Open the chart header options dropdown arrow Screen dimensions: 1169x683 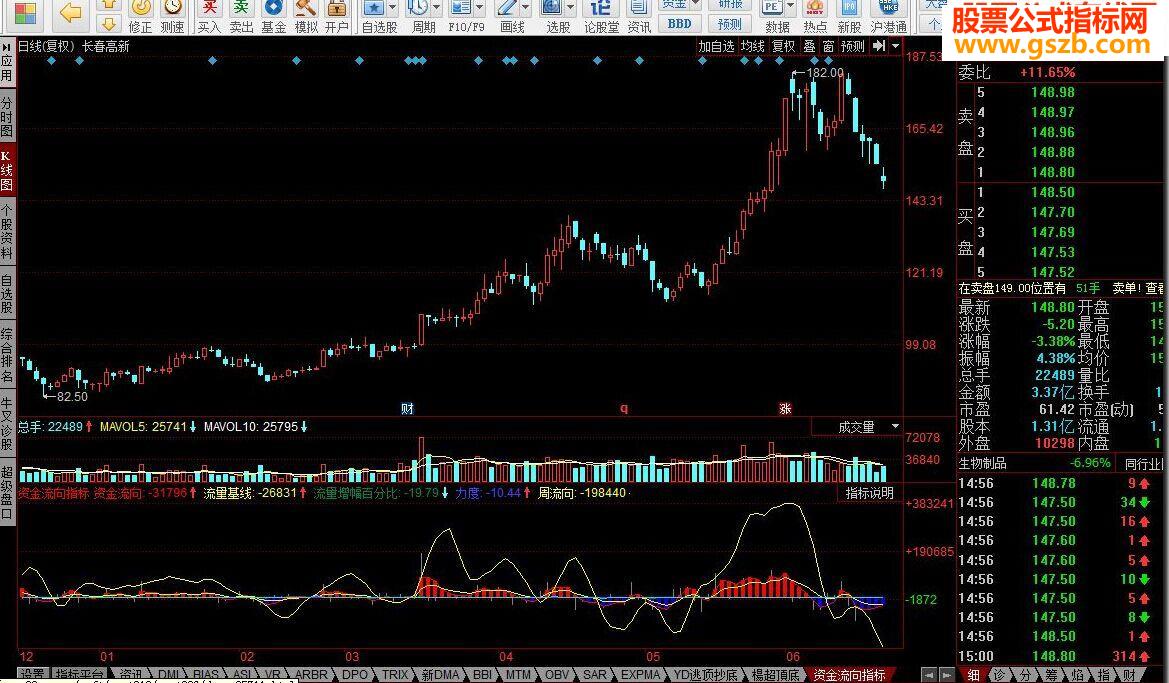[x=896, y=46]
